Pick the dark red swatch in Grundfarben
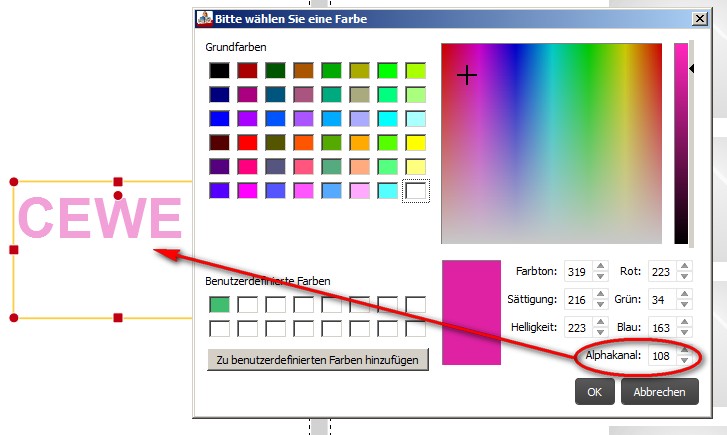 click(247, 70)
